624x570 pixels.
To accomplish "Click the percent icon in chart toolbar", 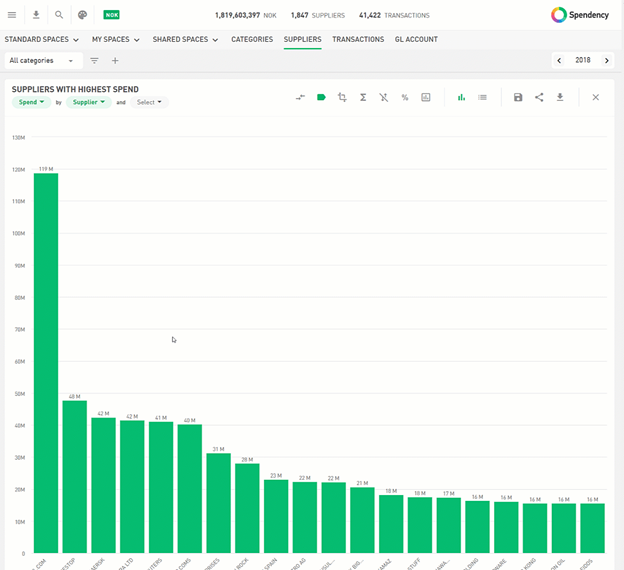I will coord(404,97).
